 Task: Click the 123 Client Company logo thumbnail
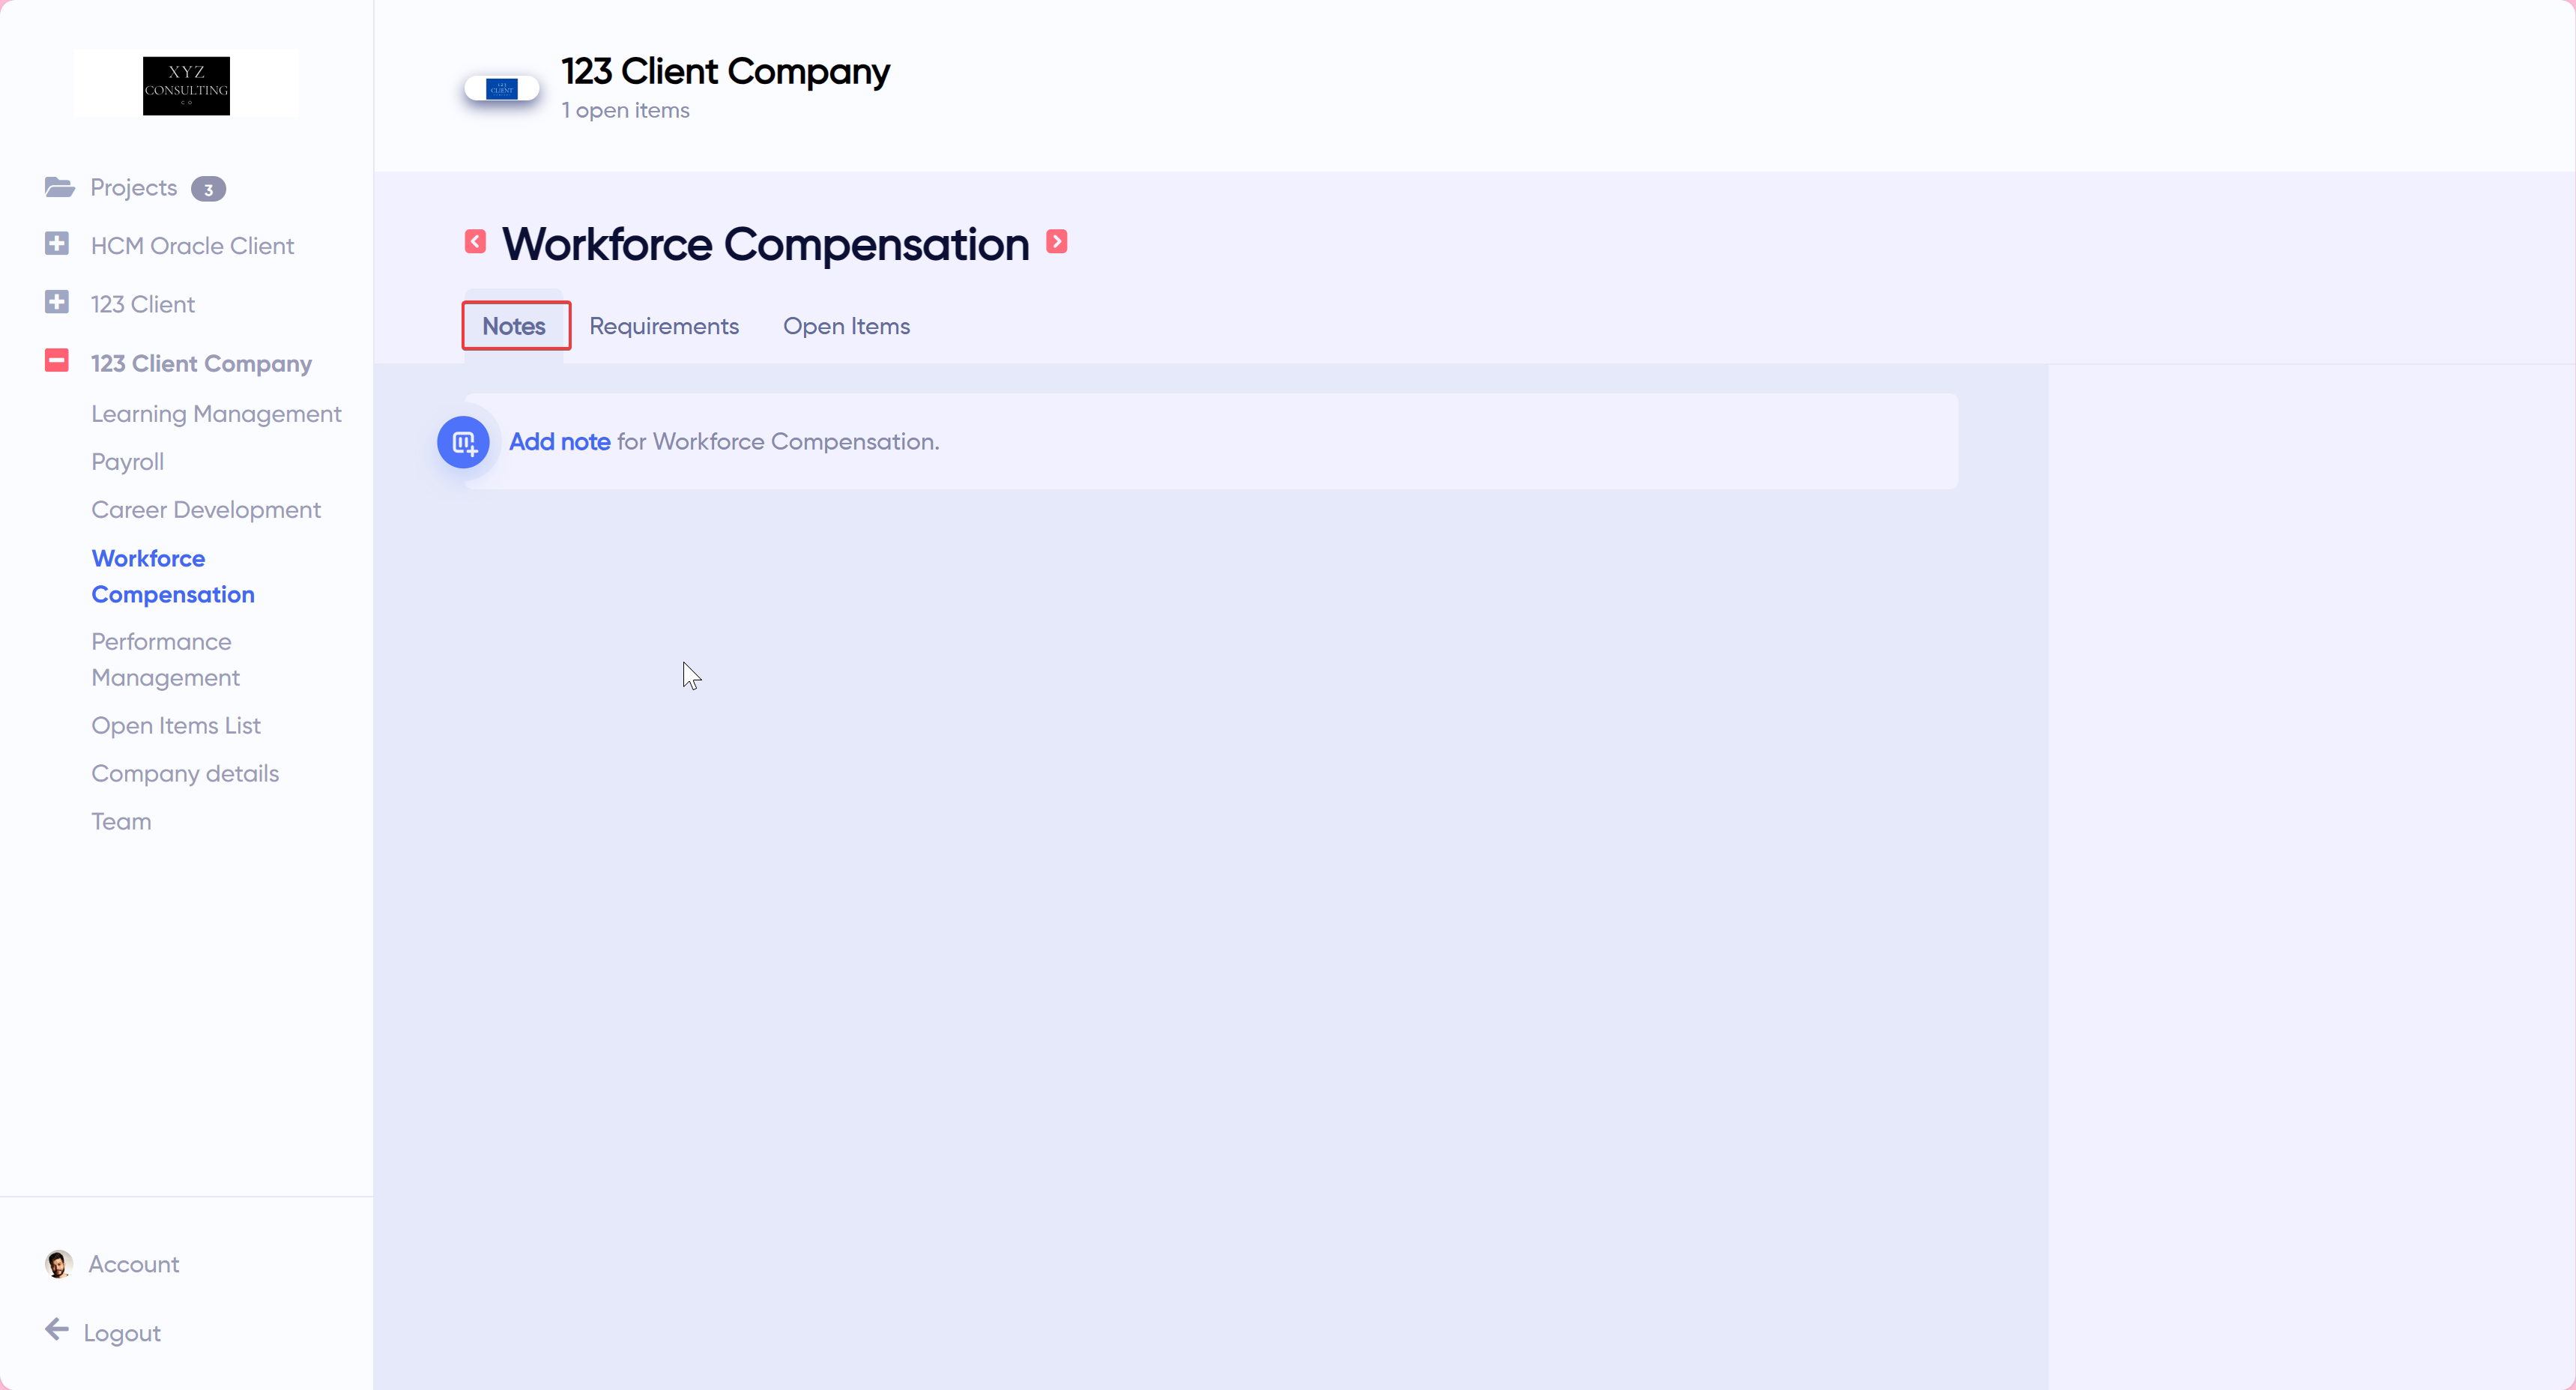click(502, 89)
